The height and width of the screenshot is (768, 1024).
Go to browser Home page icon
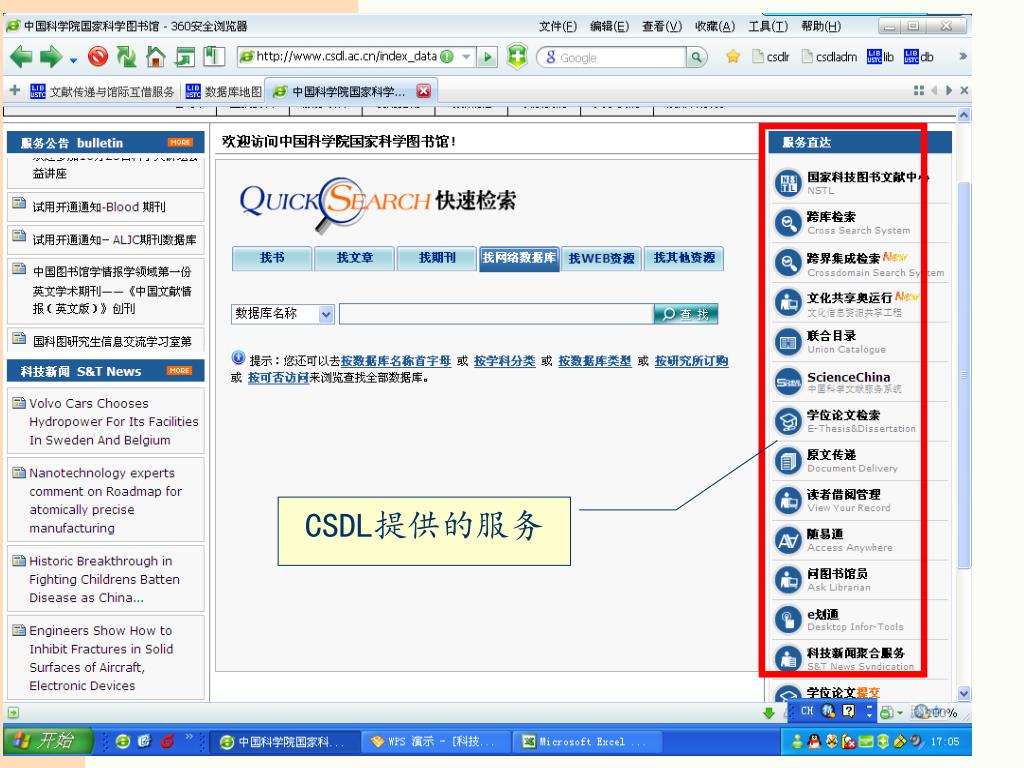[155, 57]
